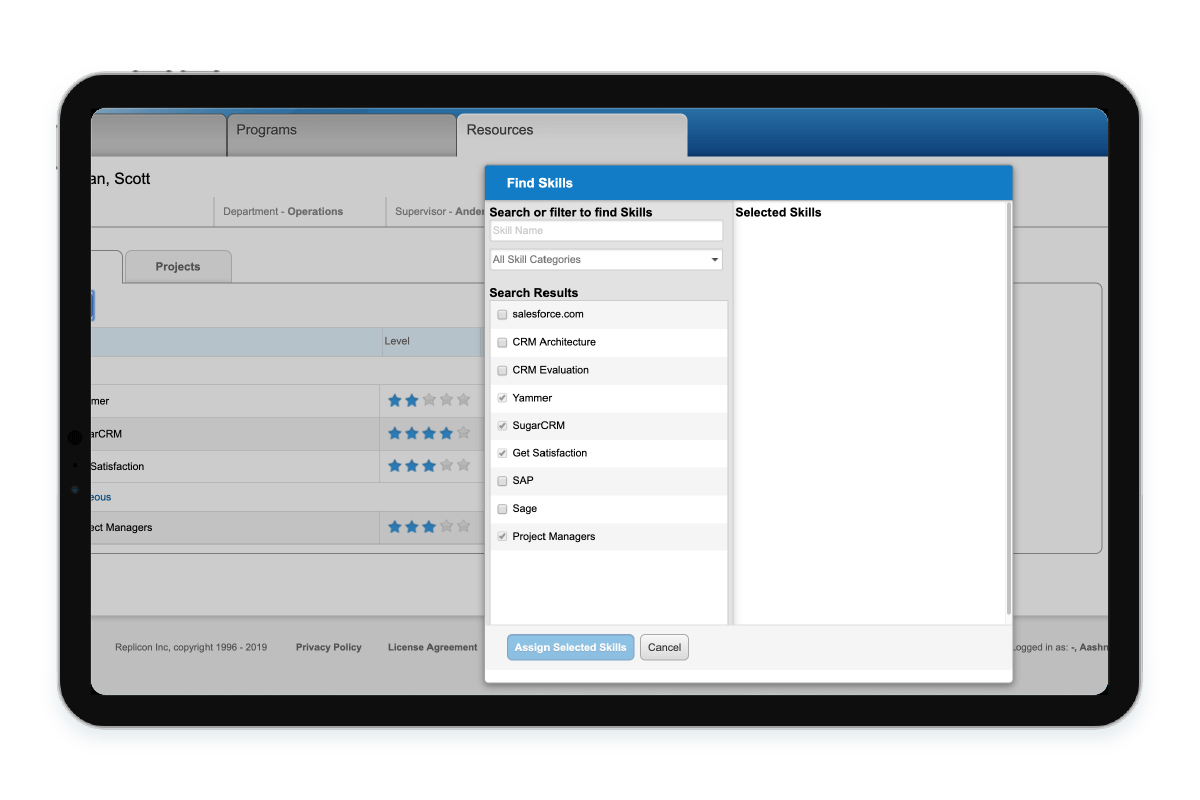Click Assign Selected Skills button
Viewport: 1200px width, 800px height.
pyautogui.click(x=570, y=647)
